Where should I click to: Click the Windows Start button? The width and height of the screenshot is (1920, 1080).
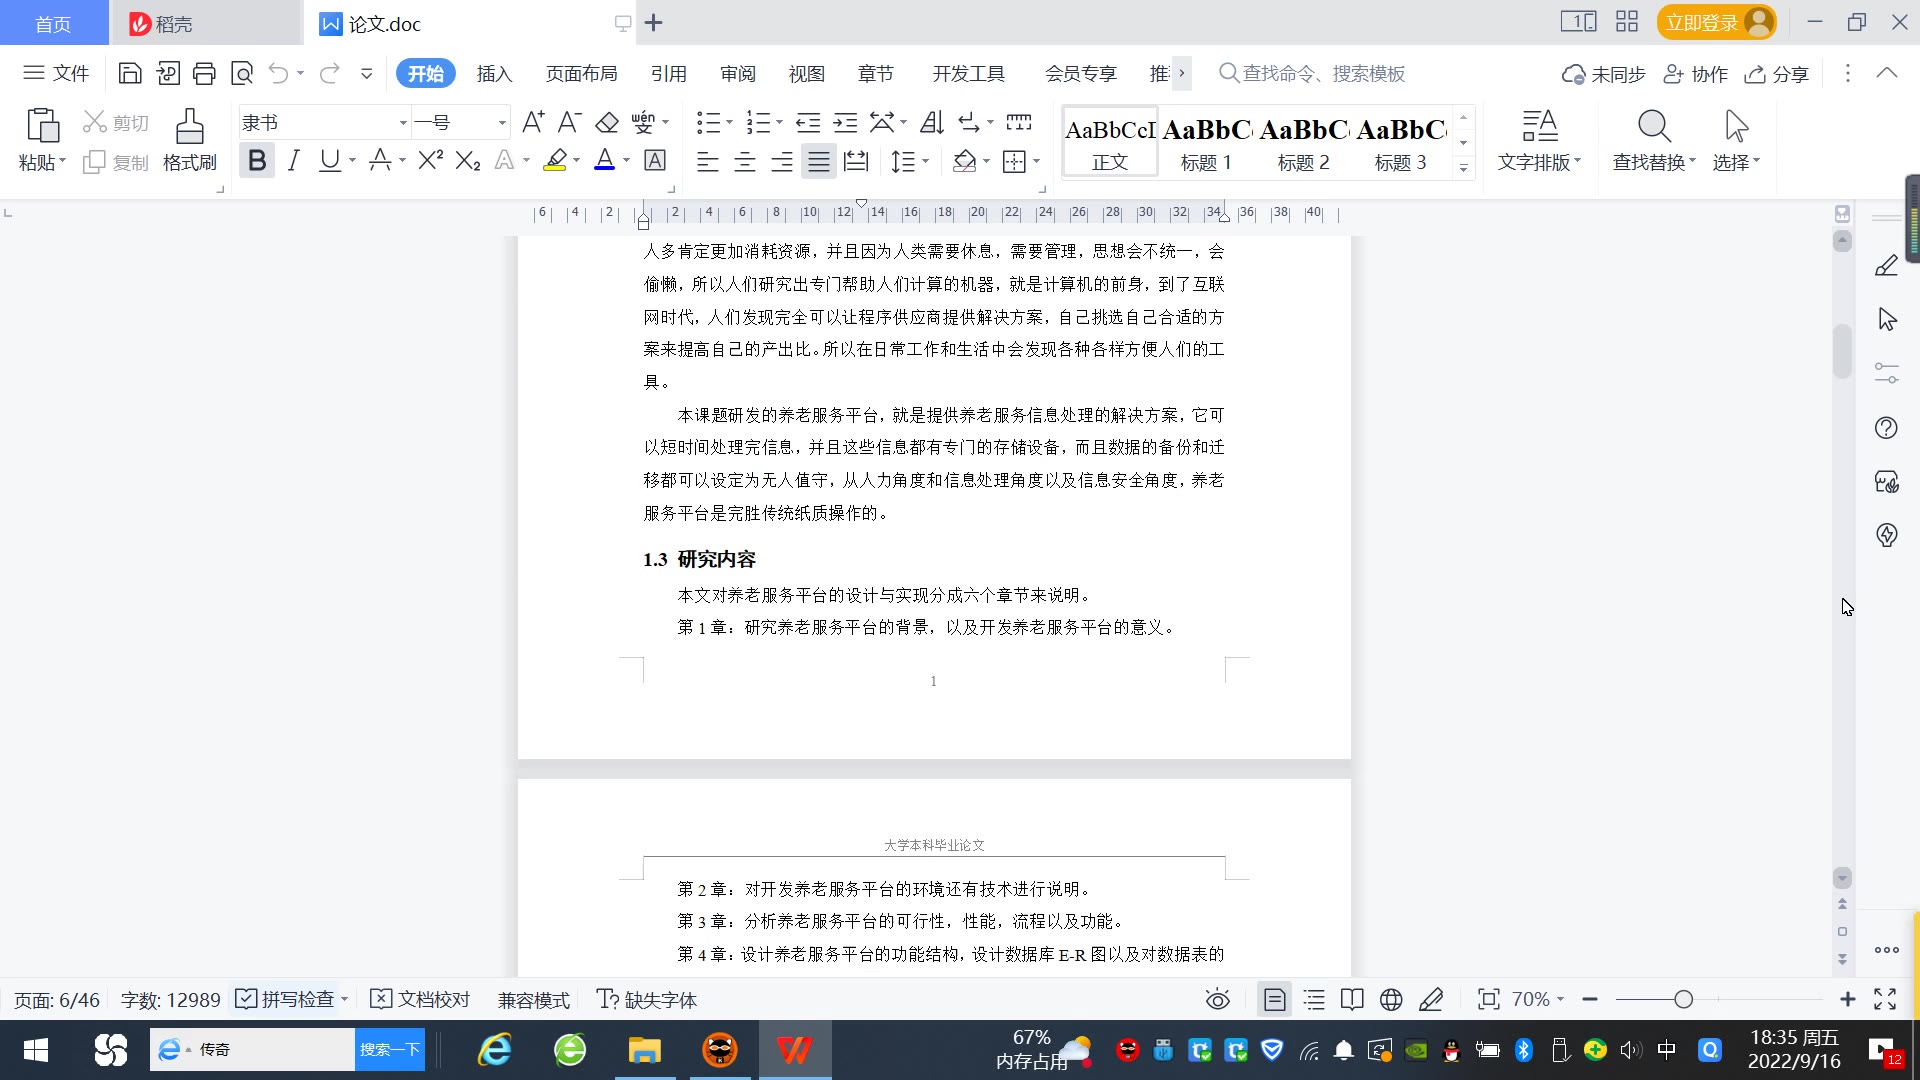tap(36, 1050)
